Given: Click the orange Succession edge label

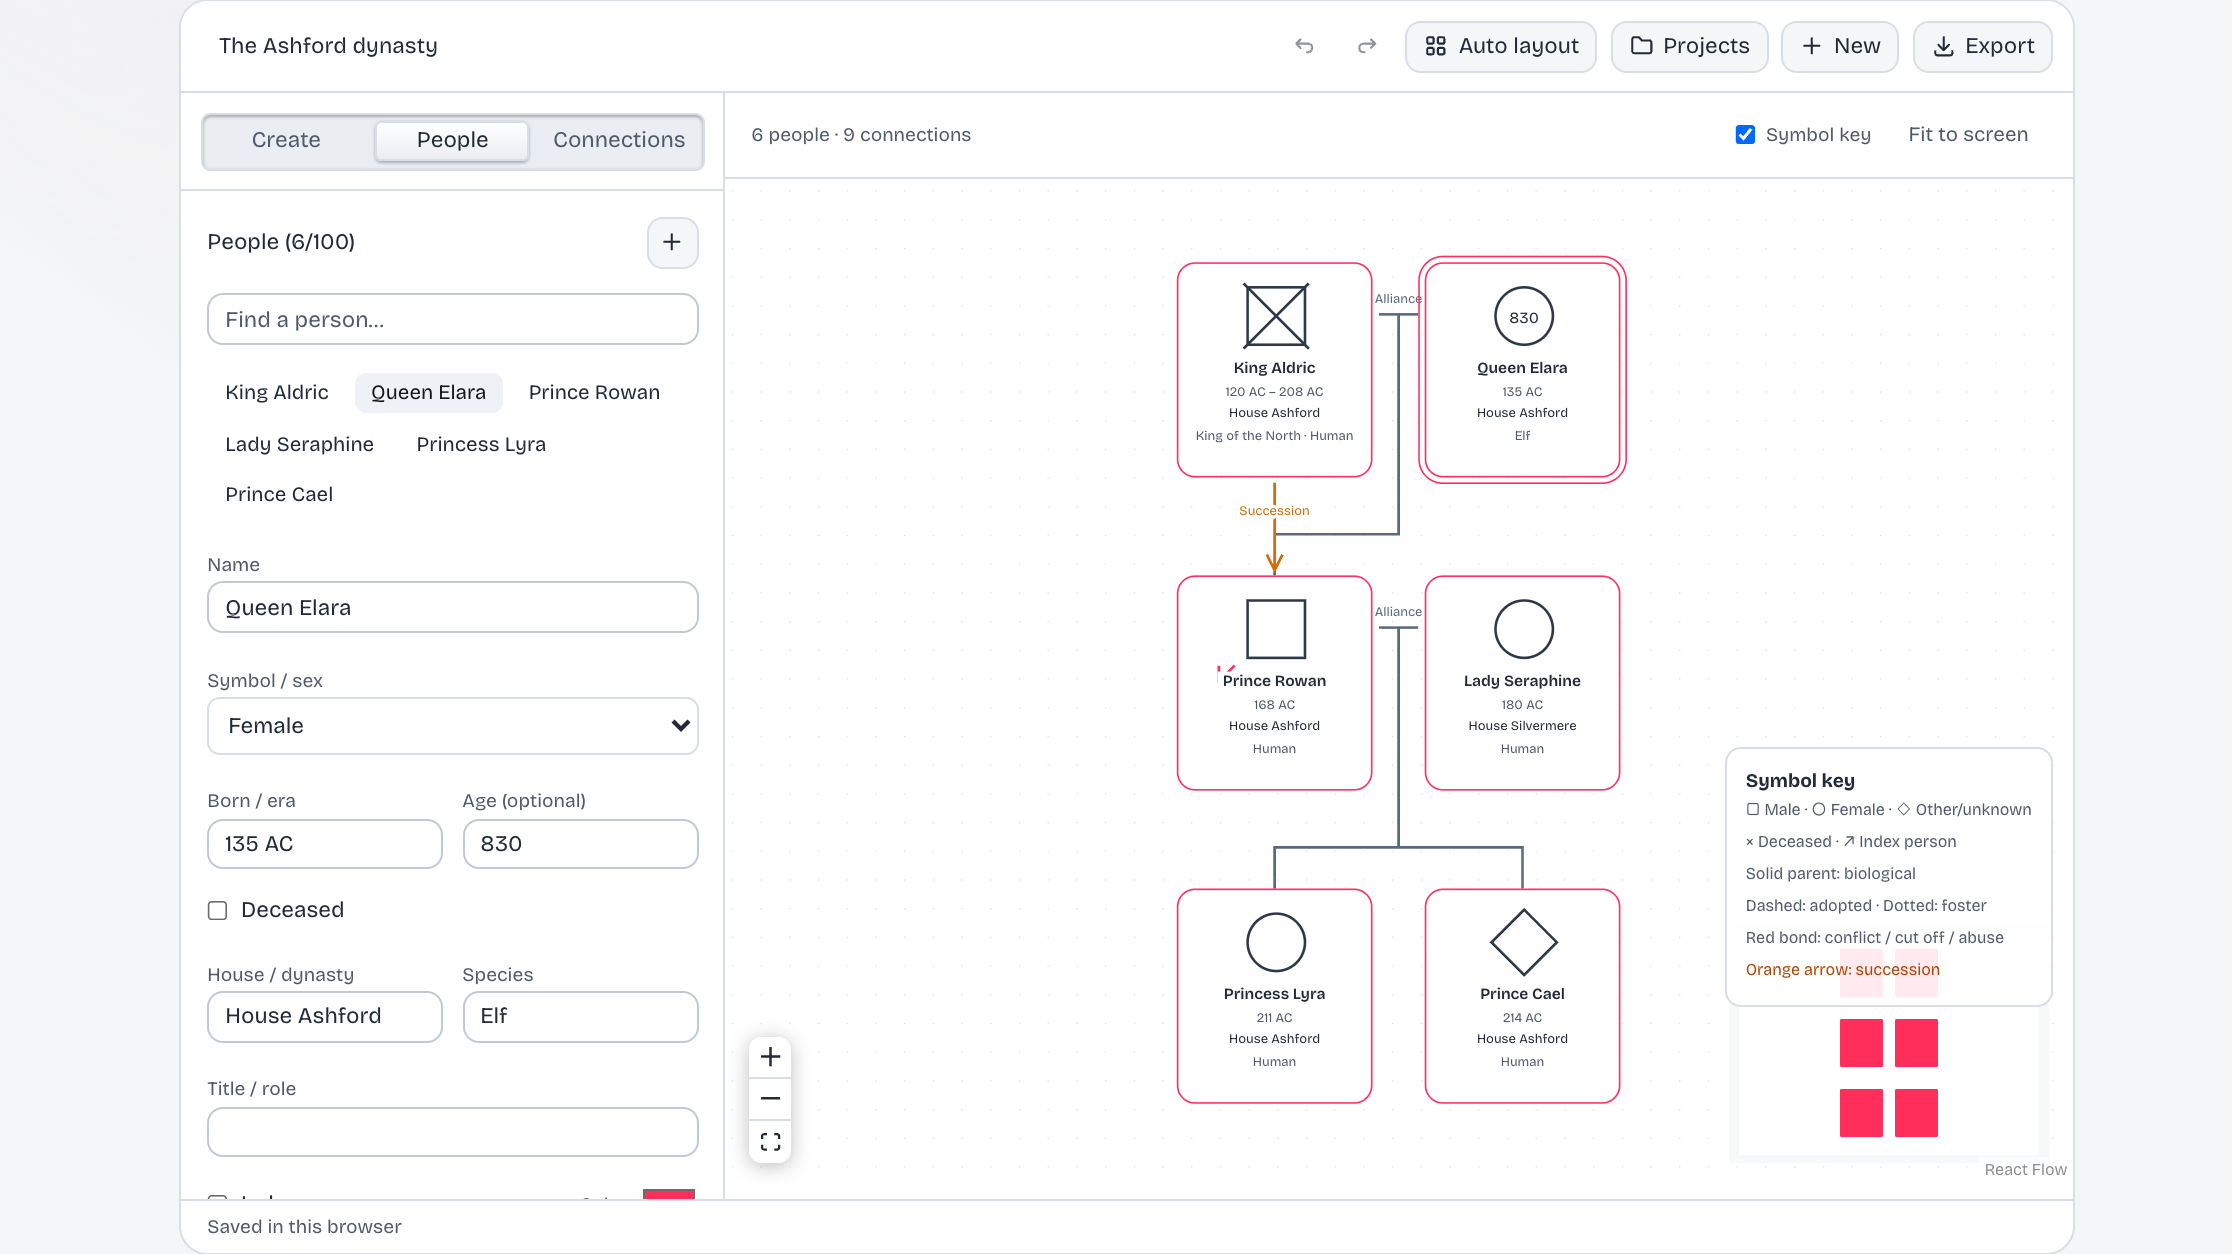Looking at the screenshot, I should click(x=1274, y=511).
